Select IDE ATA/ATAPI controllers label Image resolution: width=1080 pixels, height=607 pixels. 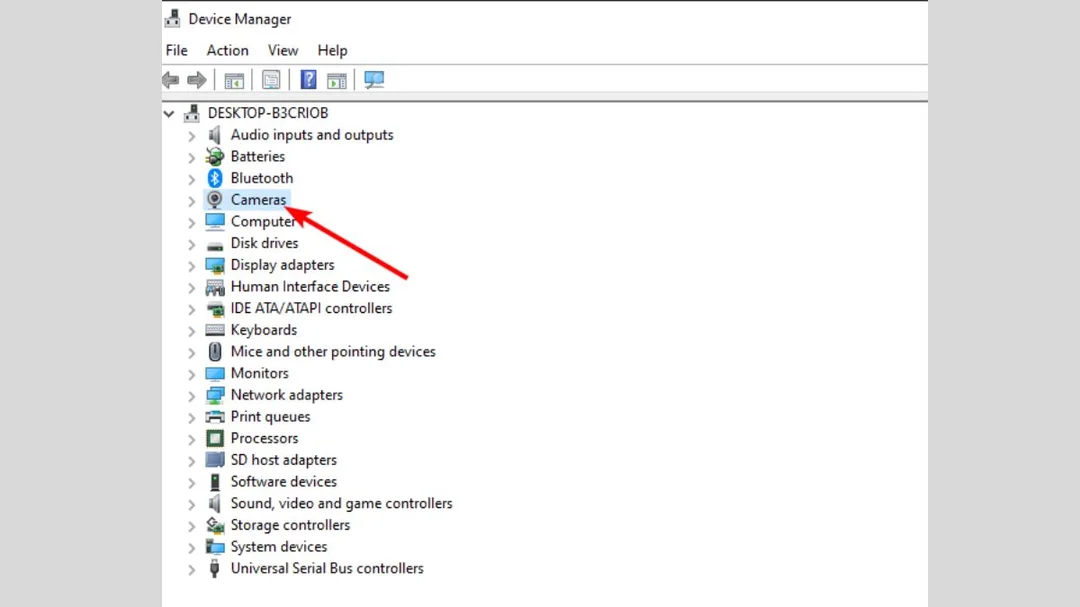311,309
